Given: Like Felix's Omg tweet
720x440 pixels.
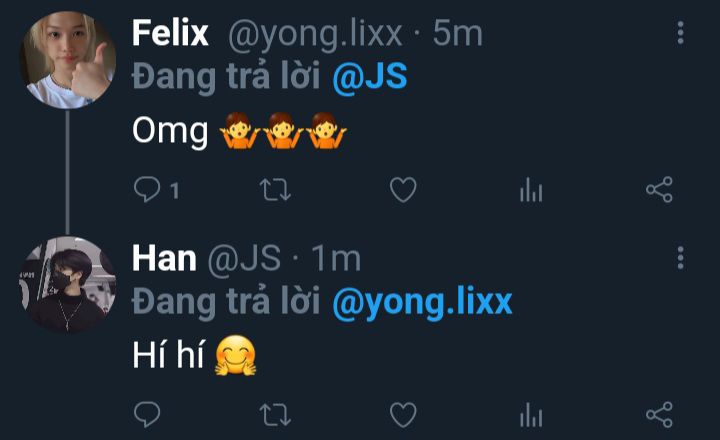Looking at the screenshot, I should [403, 190].
